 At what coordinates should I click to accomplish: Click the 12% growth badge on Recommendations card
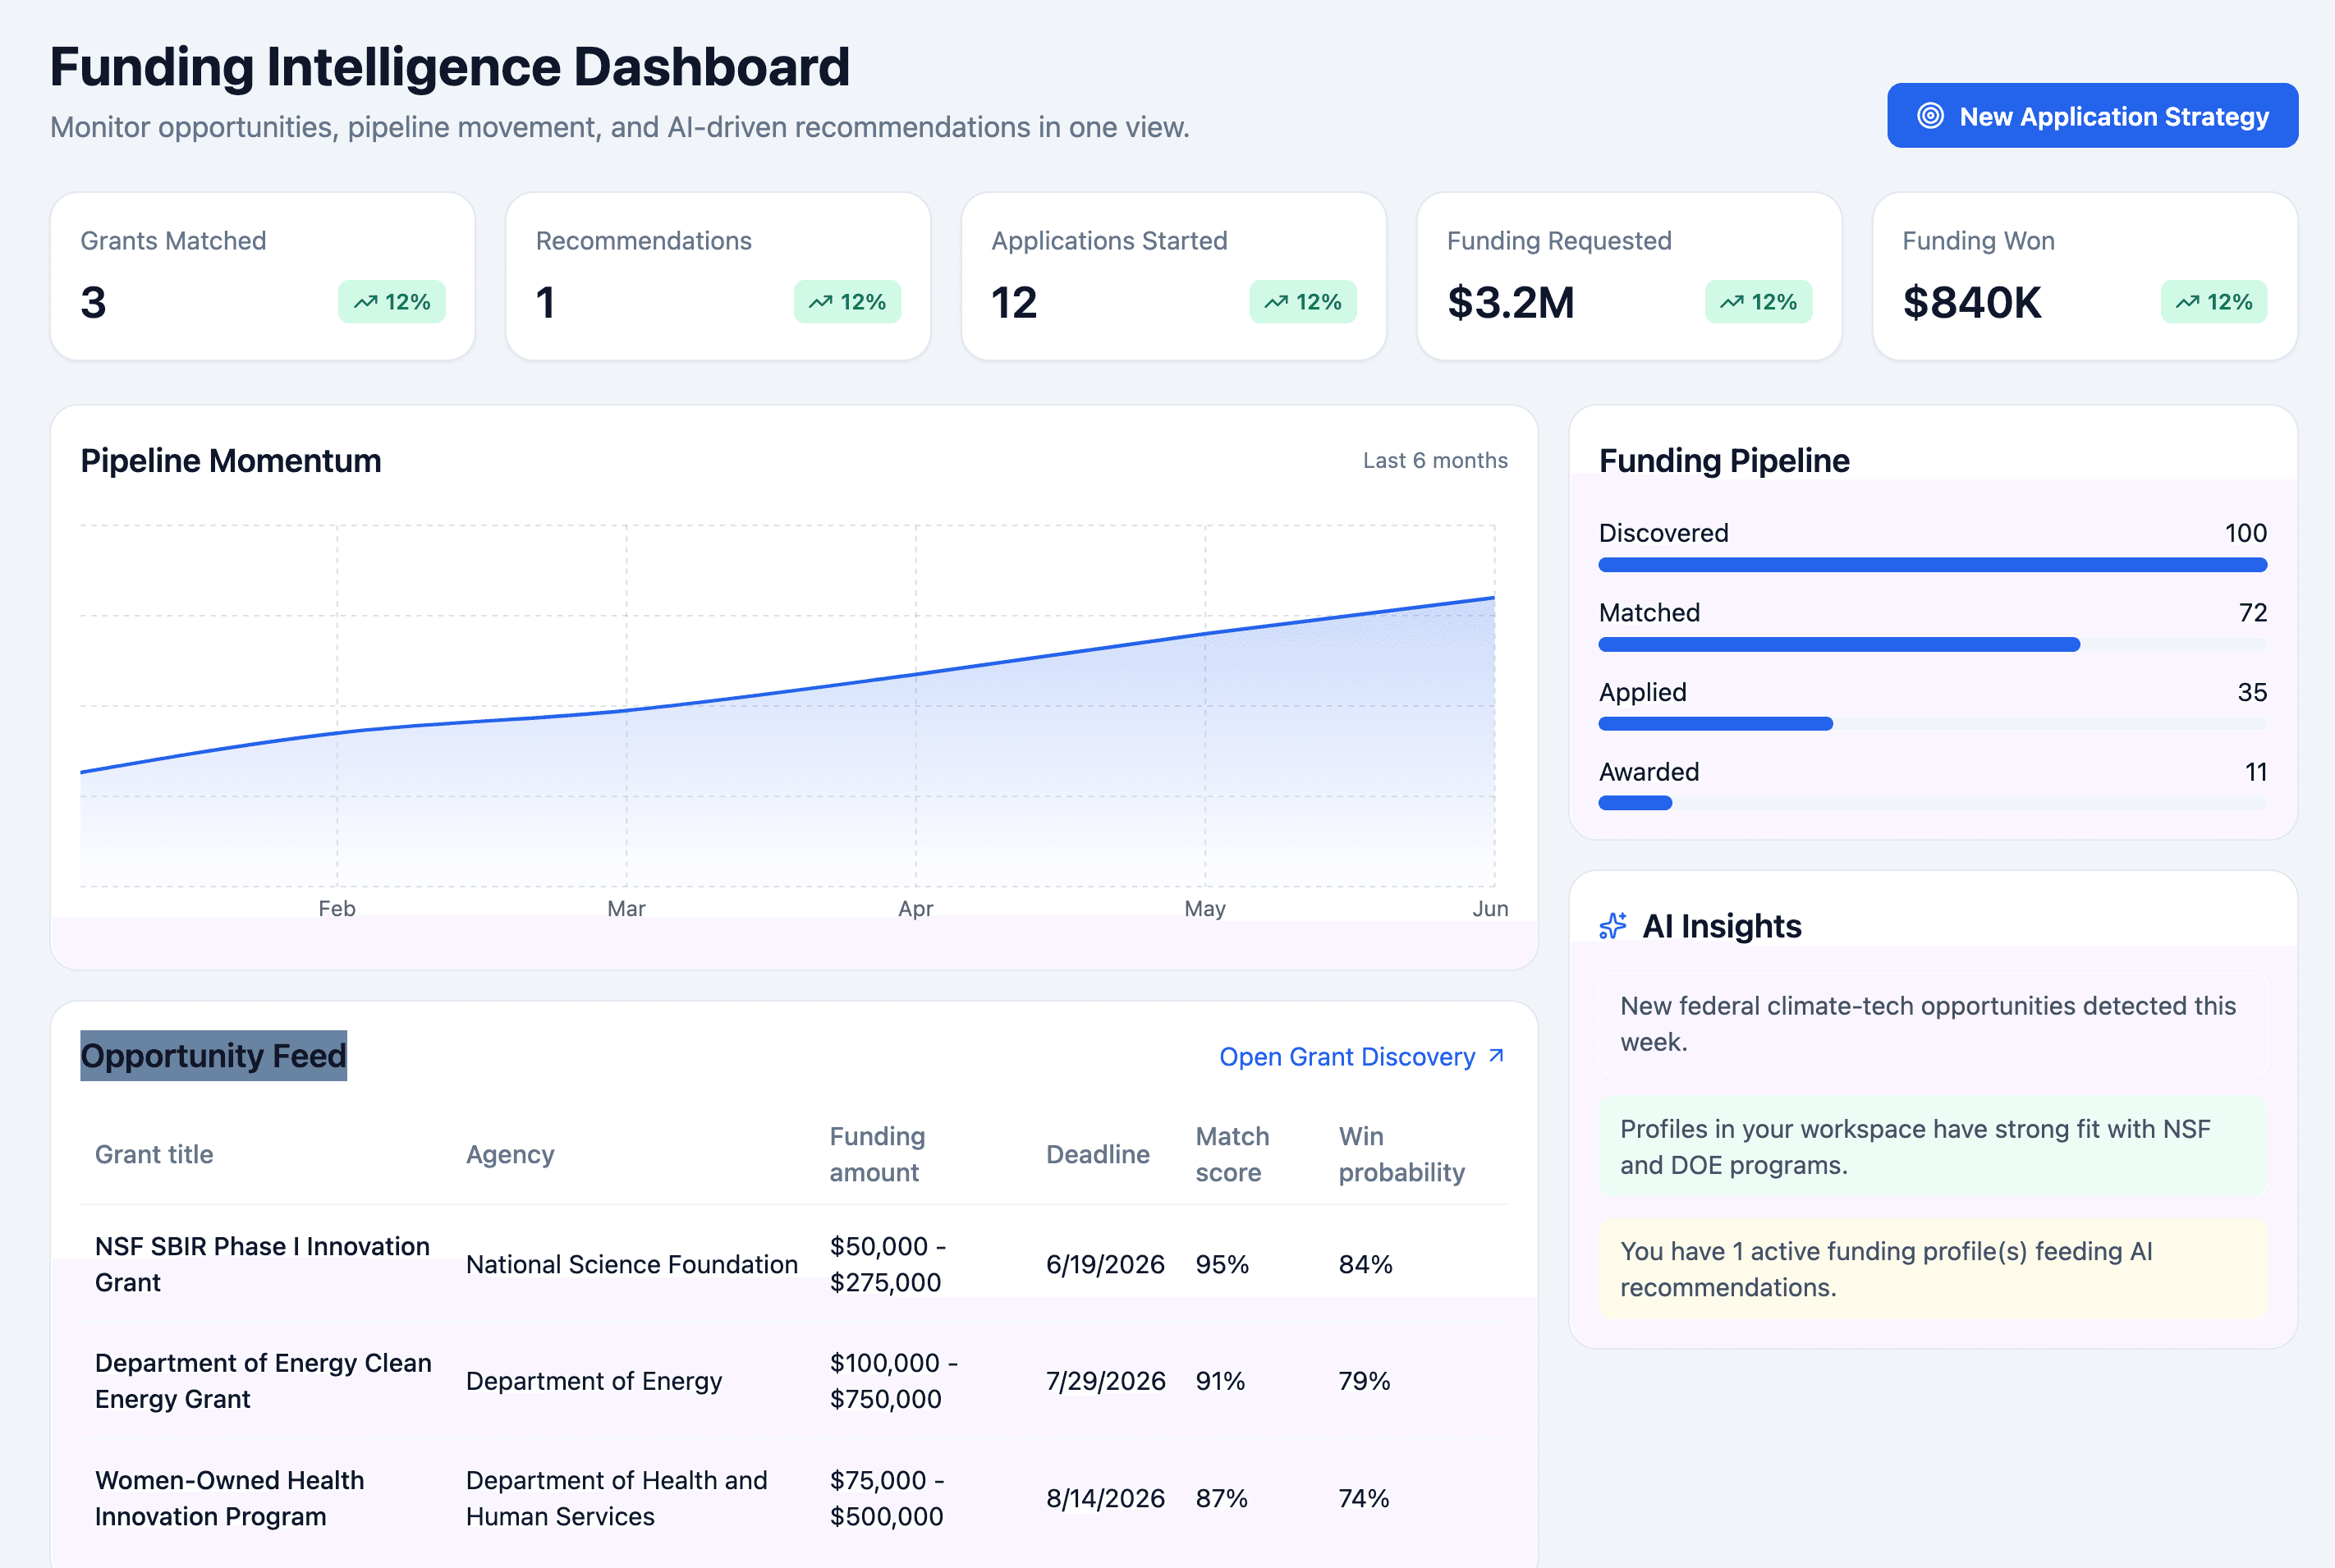click(849, 301)
